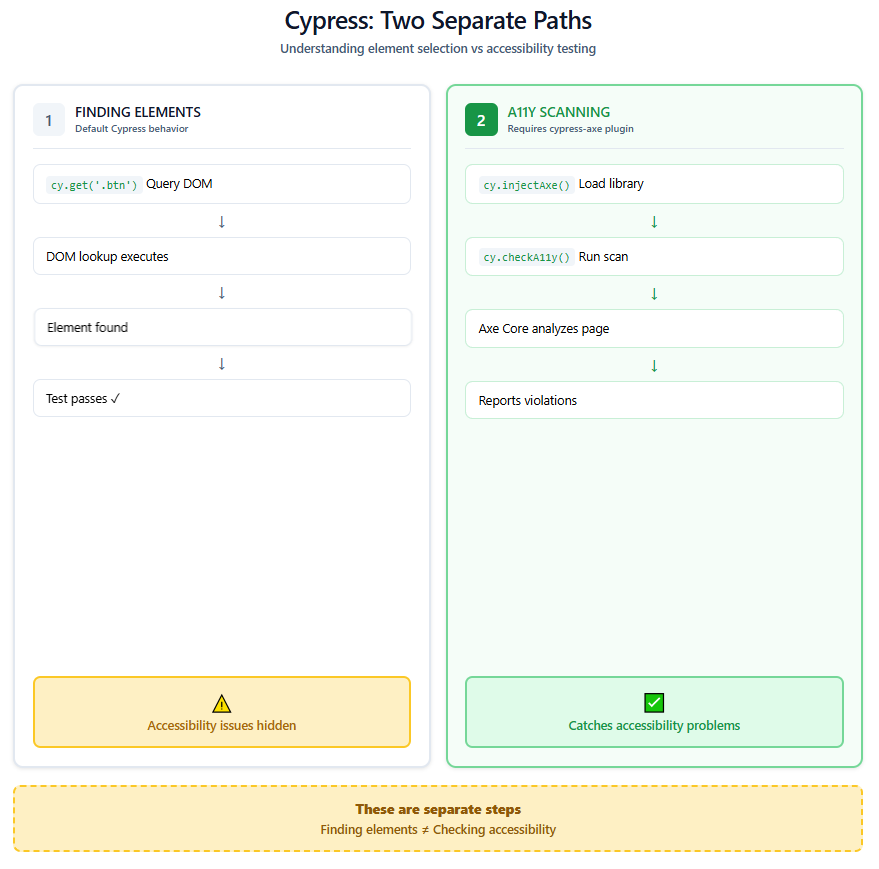Click the cy.checkA11y() code snippet
The width and height of the screenshot is (879, 869).
pyautogui.click(x=526, y=257)
